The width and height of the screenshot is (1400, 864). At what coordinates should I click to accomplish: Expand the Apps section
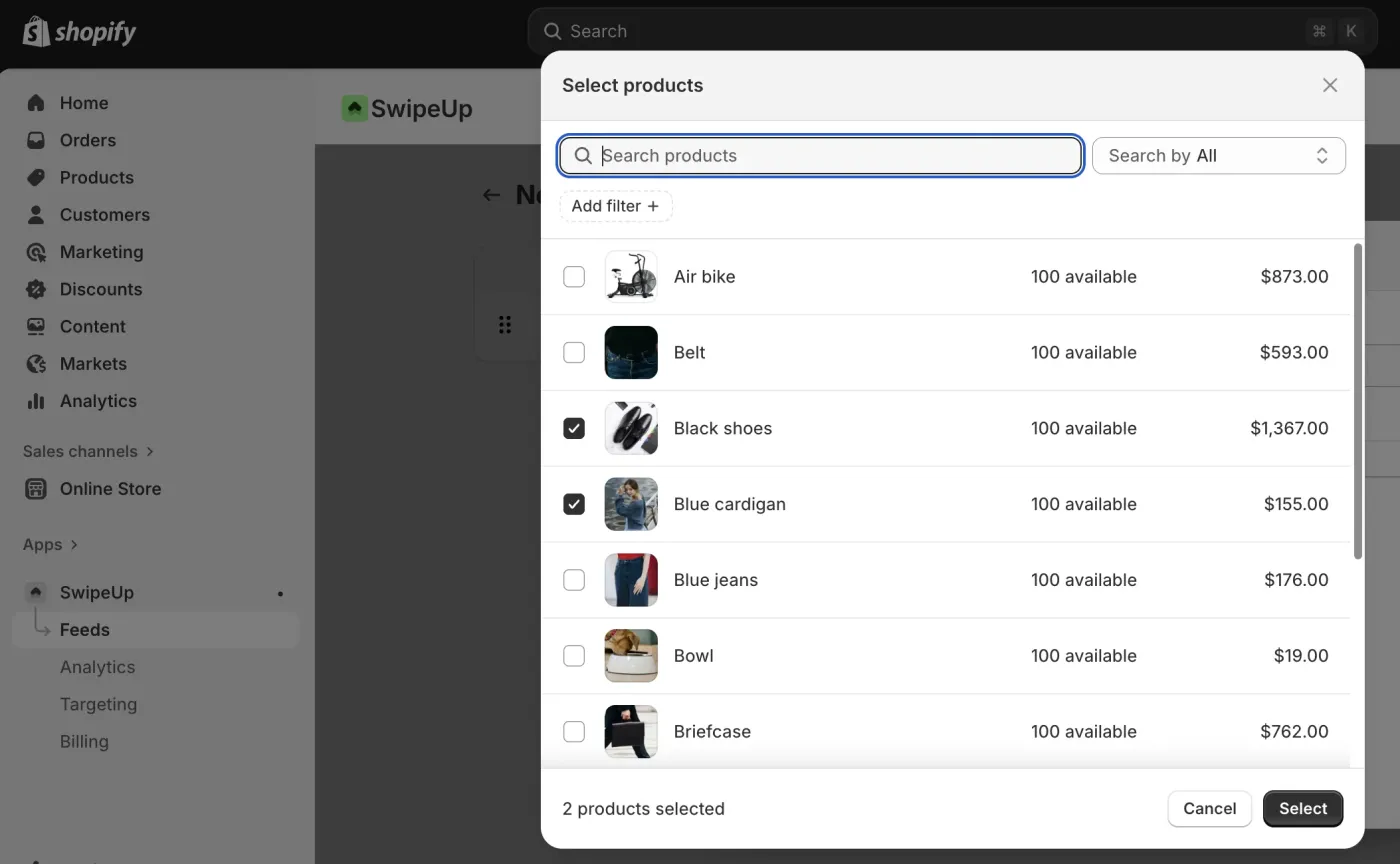[50, 544]
